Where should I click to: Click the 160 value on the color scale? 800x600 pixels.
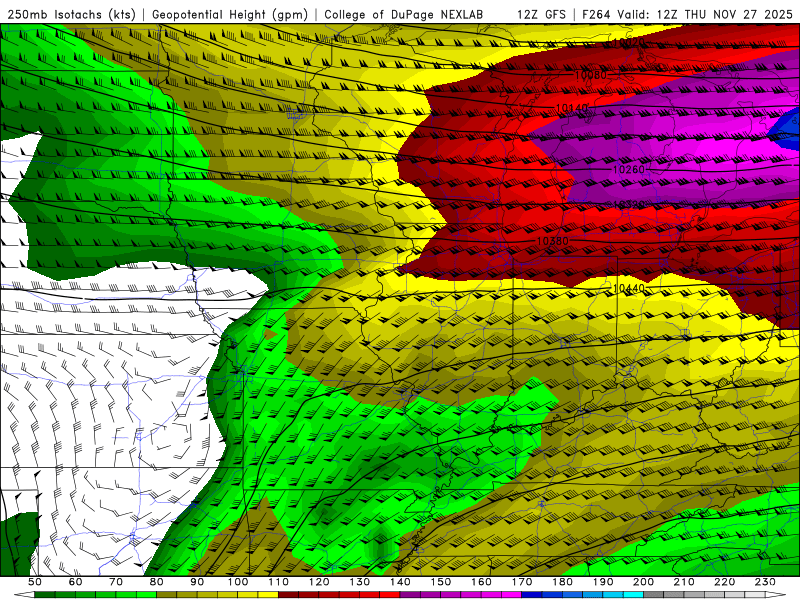coord(481,582)
